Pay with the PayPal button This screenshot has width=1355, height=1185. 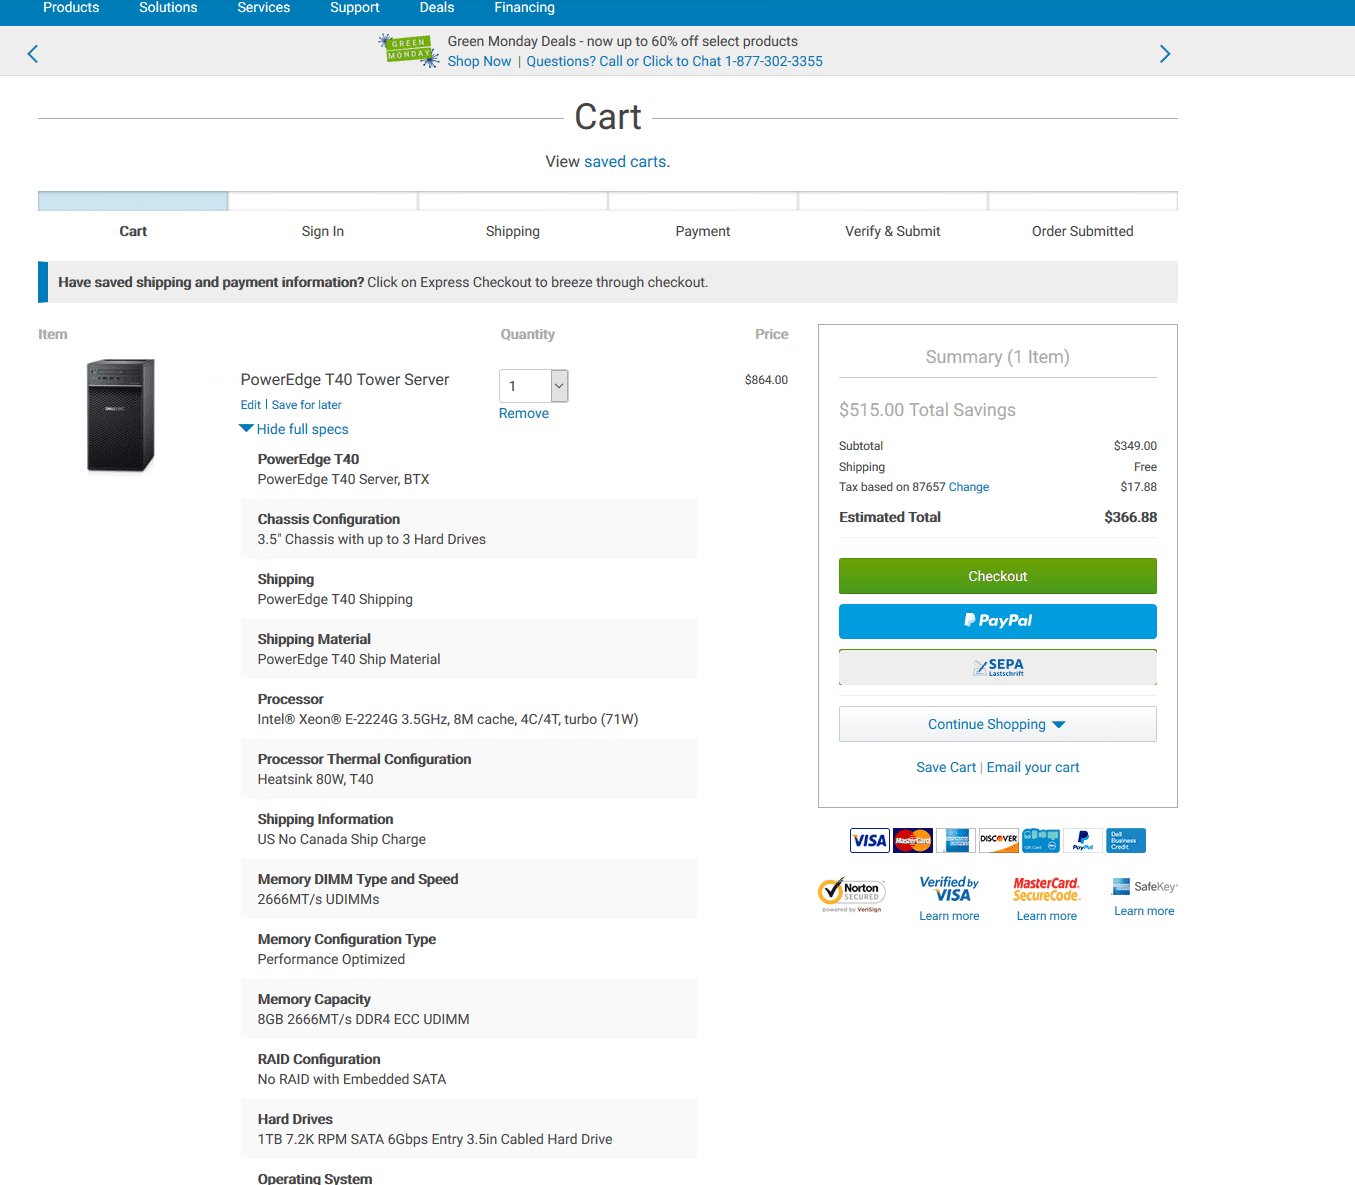click(998, 621)
